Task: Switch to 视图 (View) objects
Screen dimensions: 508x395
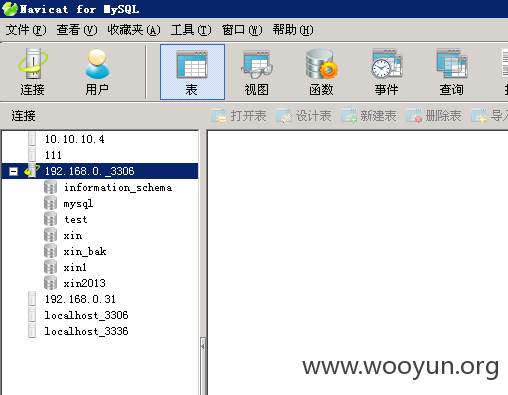Action: point(257,72)
